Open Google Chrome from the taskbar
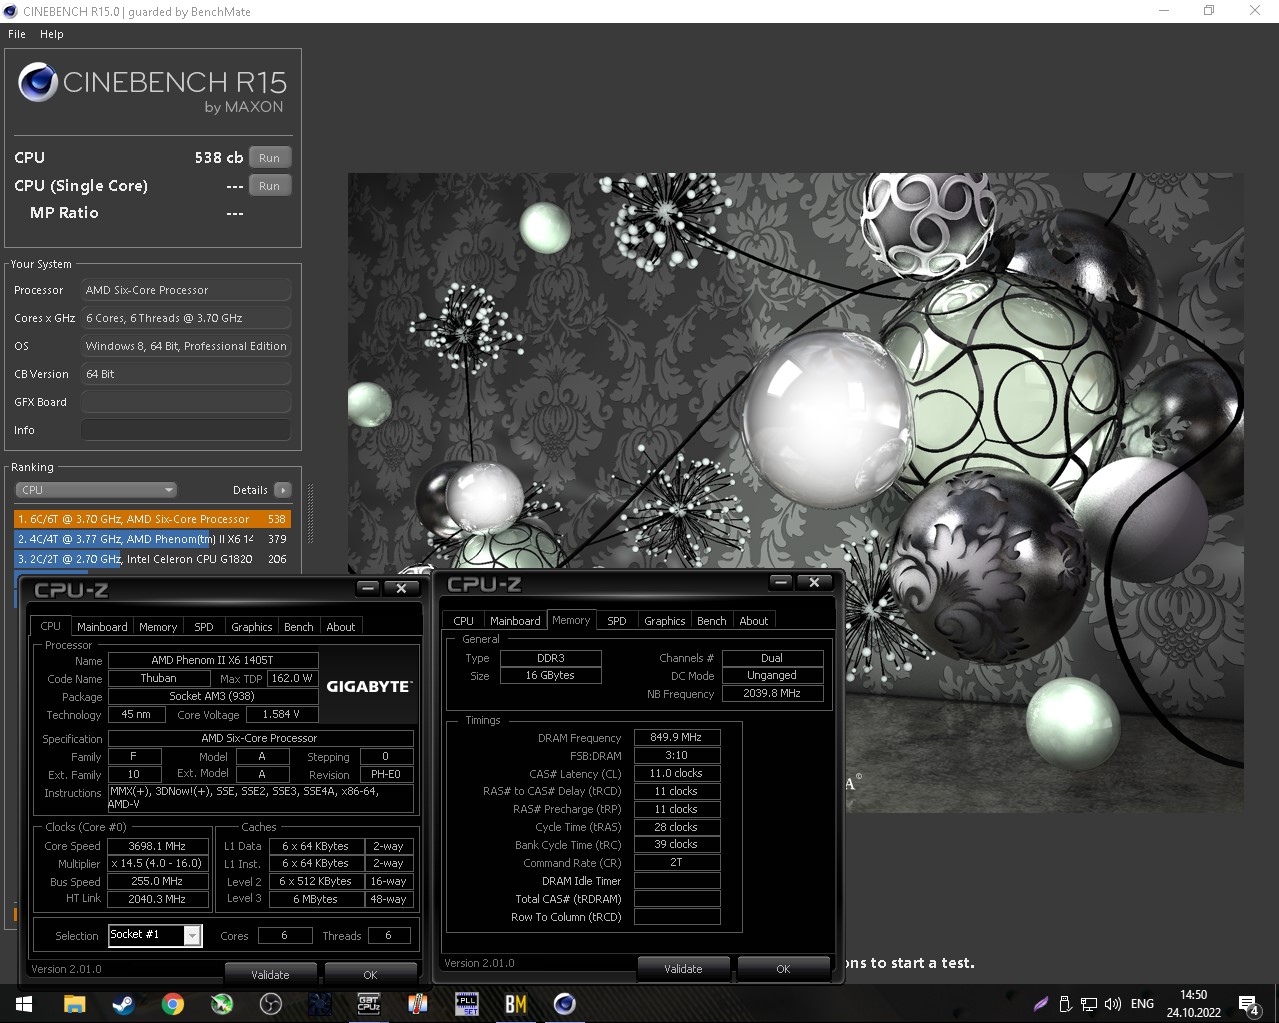This screenshot has height=1023, width=1279. click(172, 1003)
